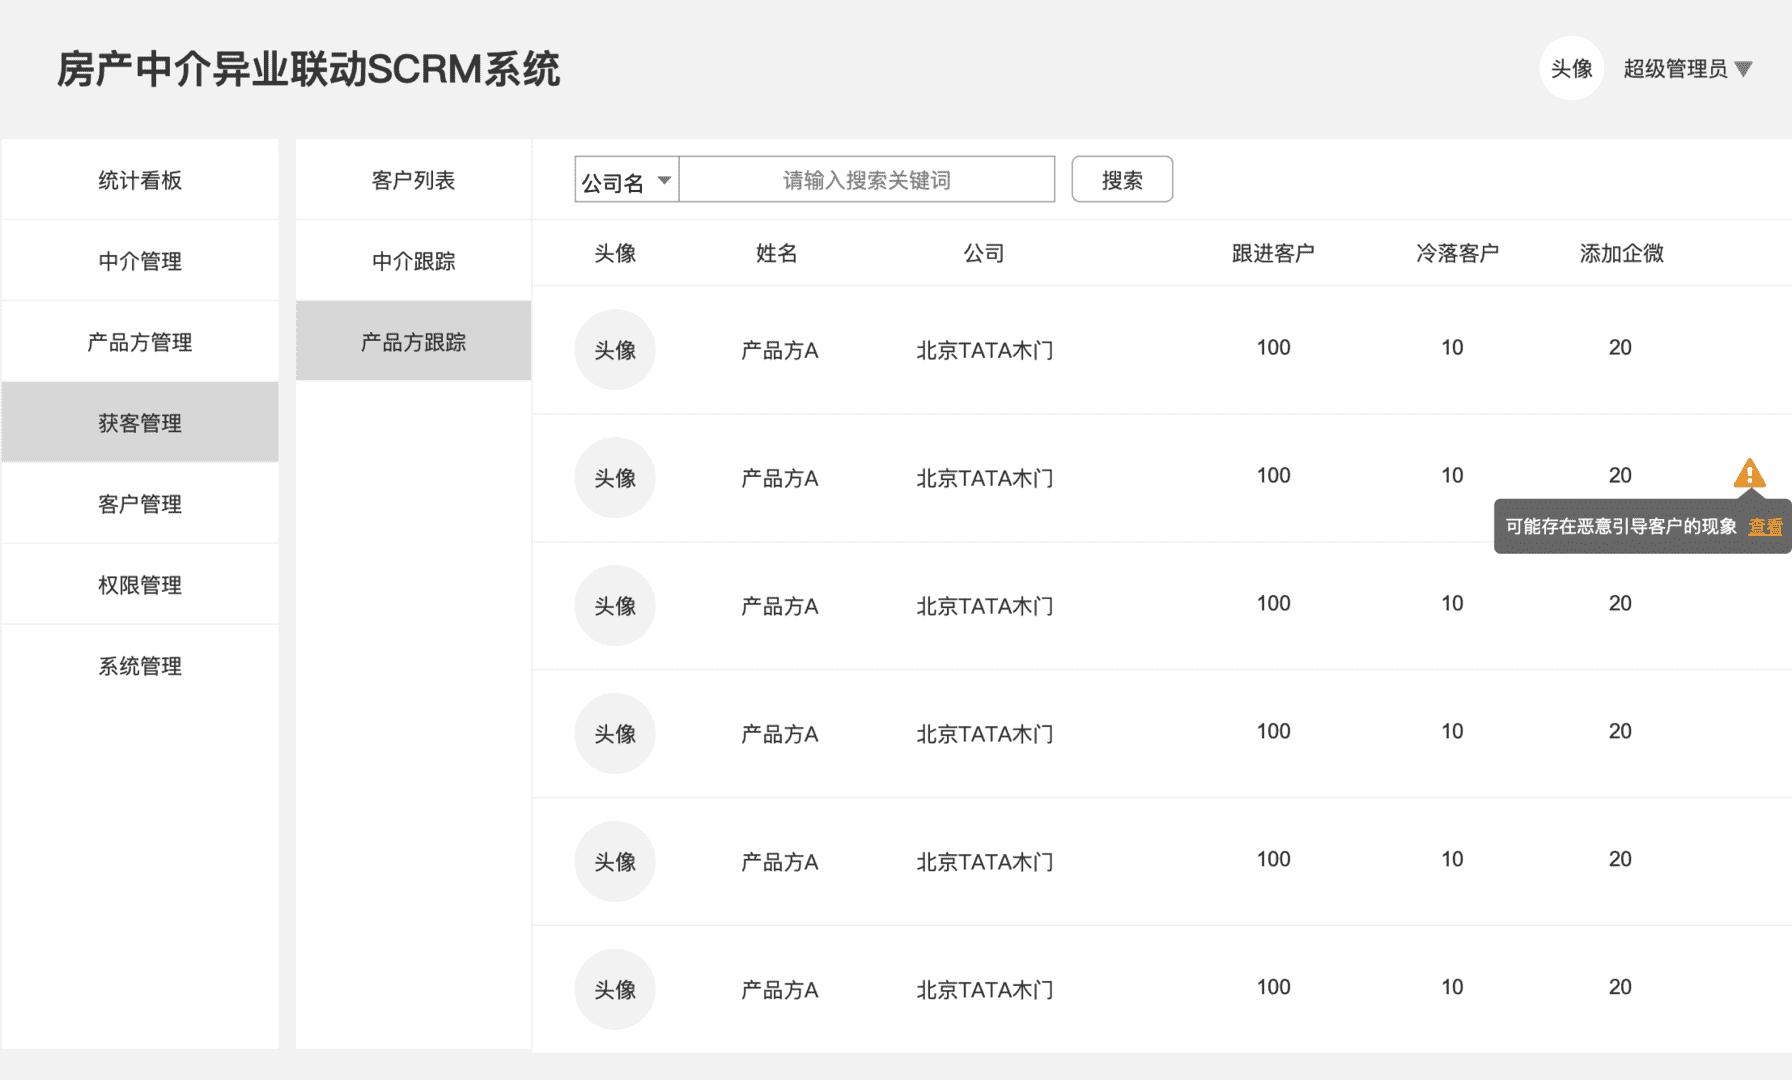
Task: Click the top-right 头像 avatar circle
Action: click(x=1571, y=68)
